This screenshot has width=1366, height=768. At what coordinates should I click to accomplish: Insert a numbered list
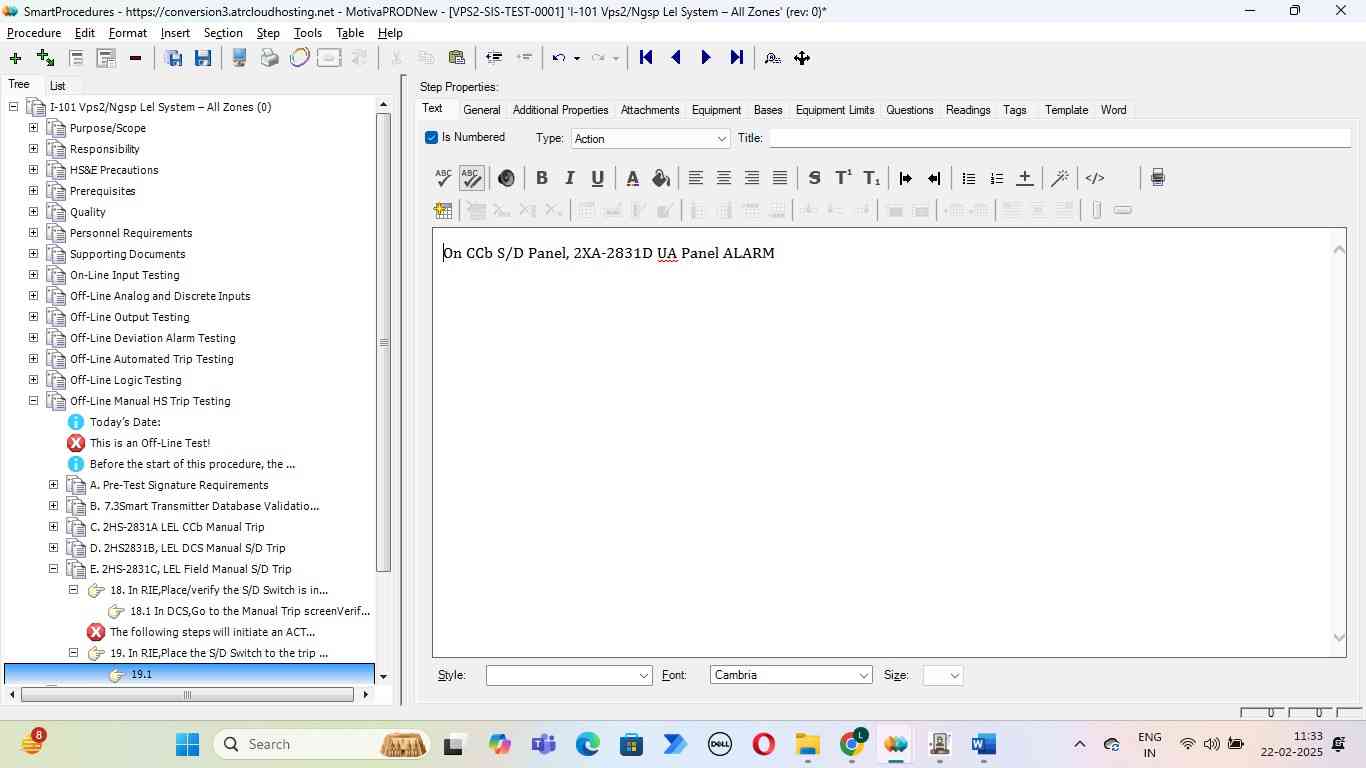(996, 178)
